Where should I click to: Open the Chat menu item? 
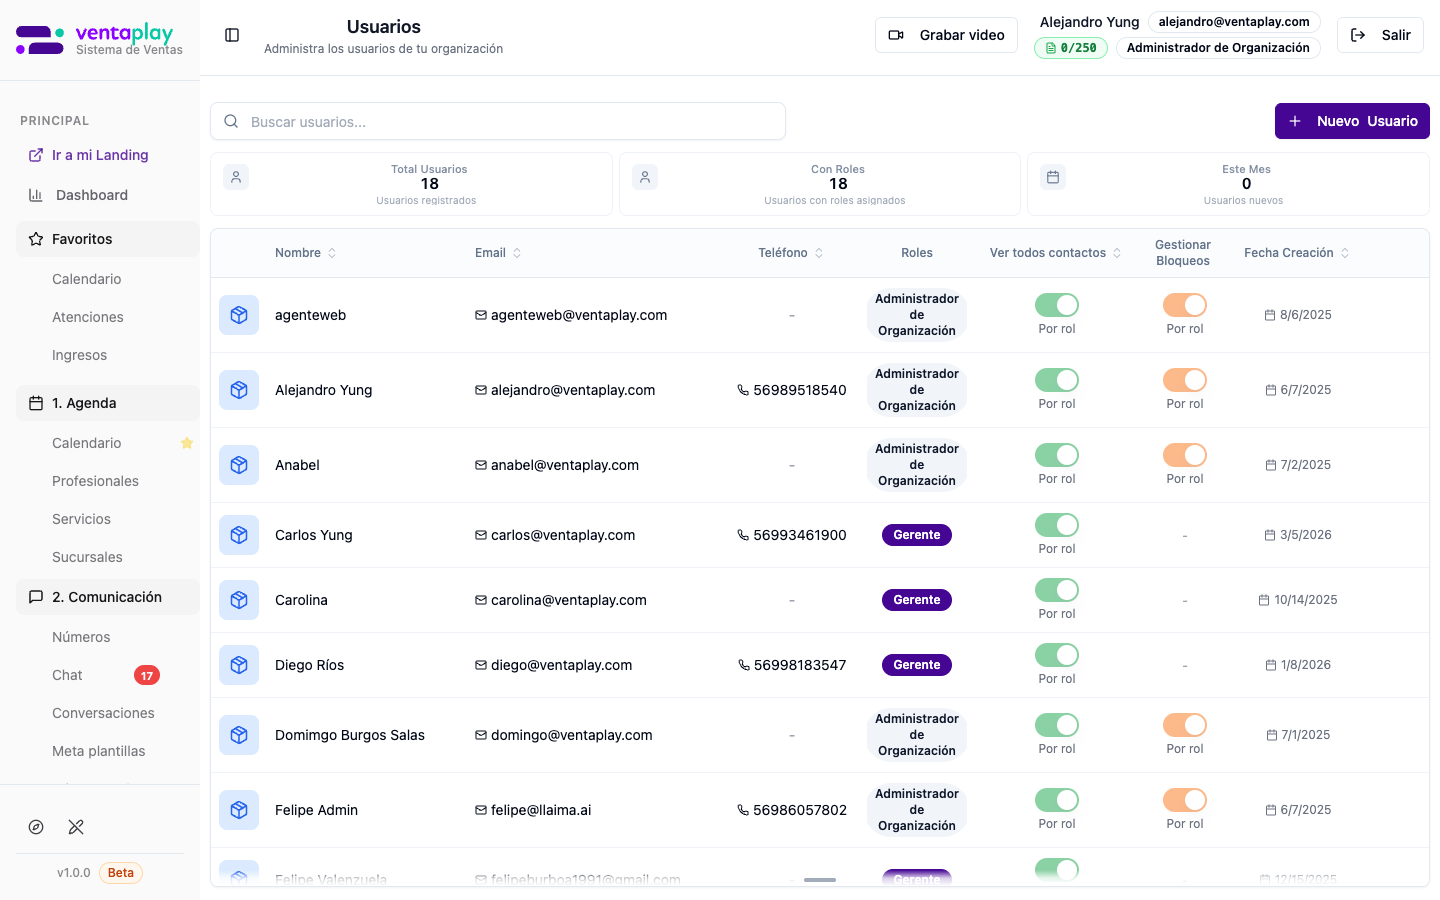pyautogui.click(x=68, y=675)
